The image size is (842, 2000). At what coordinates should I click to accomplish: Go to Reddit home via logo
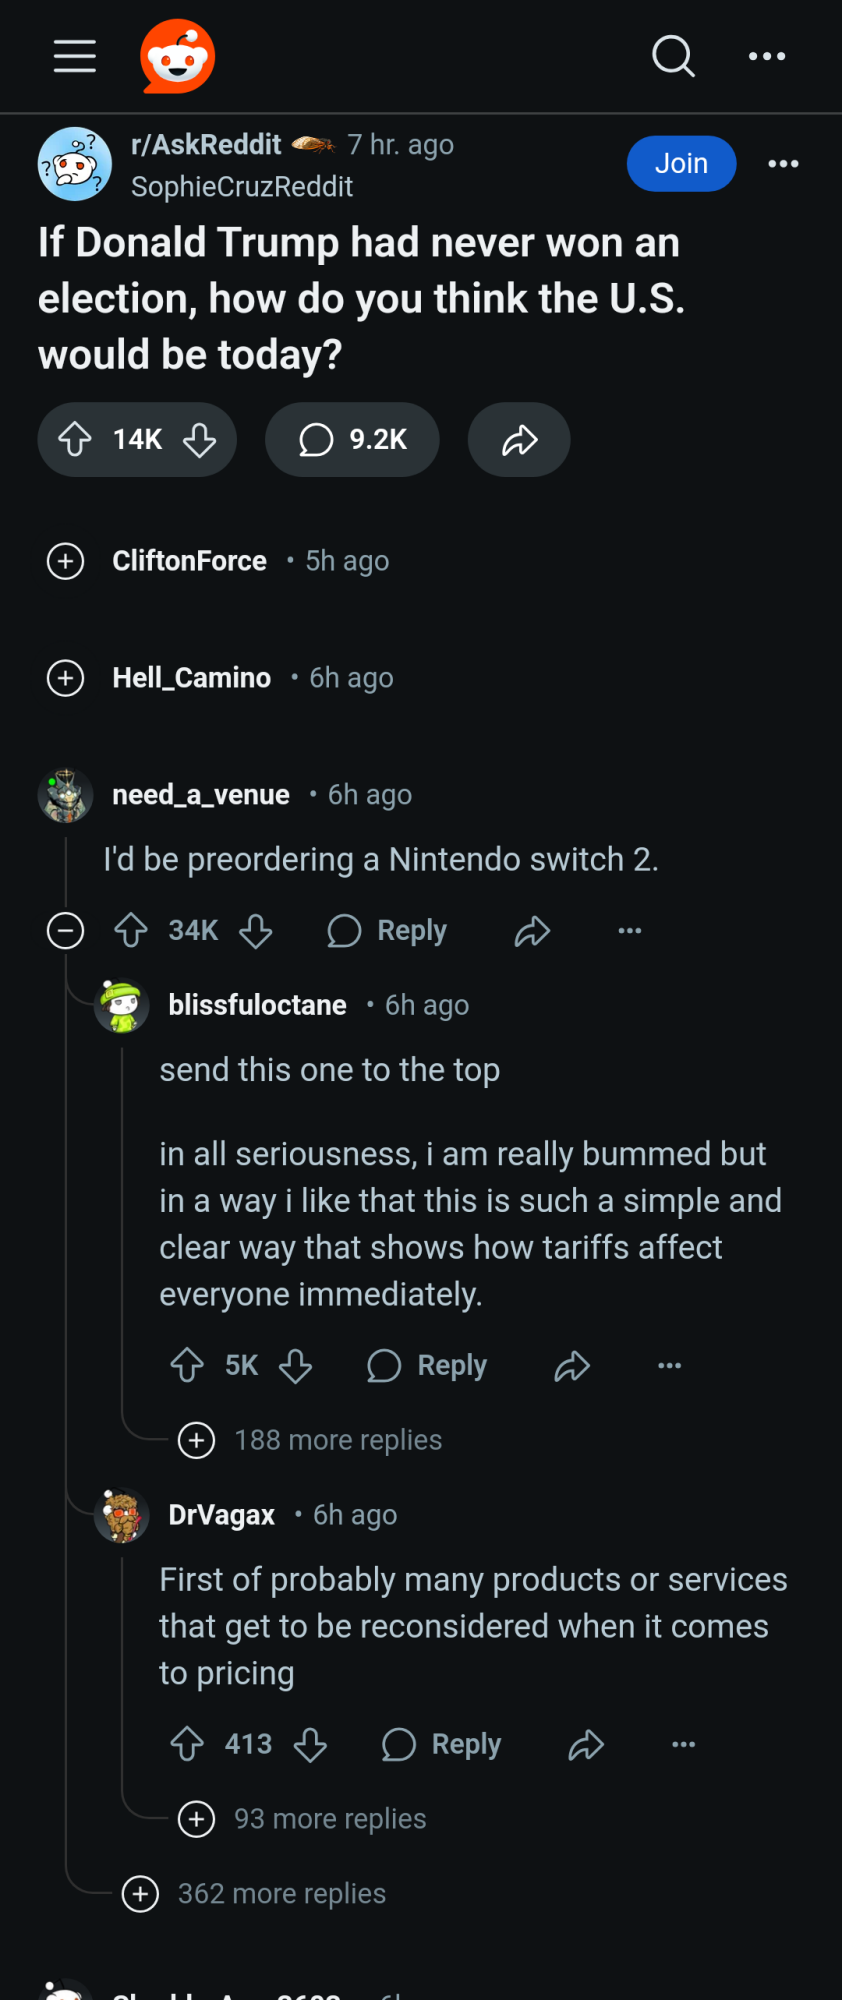pos(178,56)
